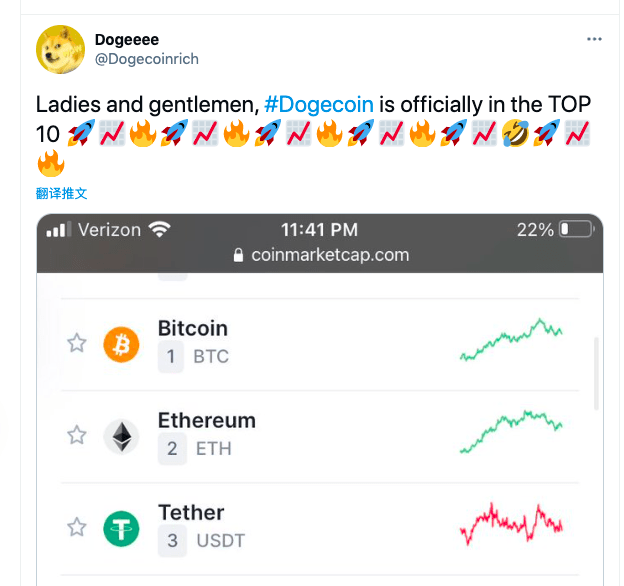
Task: Click the Ethereum green sparkline chart
Action: [x=511, y=432]
